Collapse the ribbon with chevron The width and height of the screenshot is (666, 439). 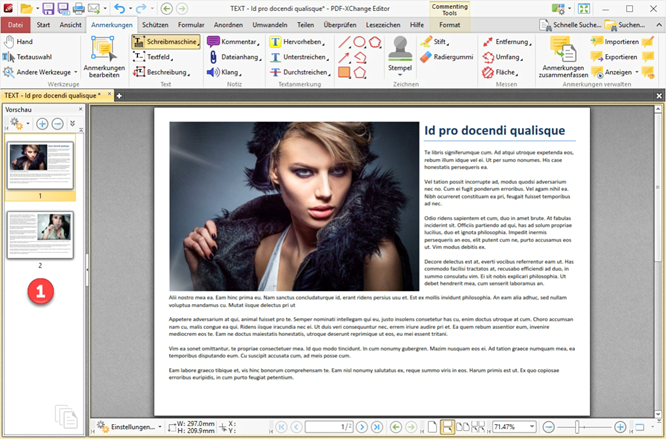click(x=658, y=25)
